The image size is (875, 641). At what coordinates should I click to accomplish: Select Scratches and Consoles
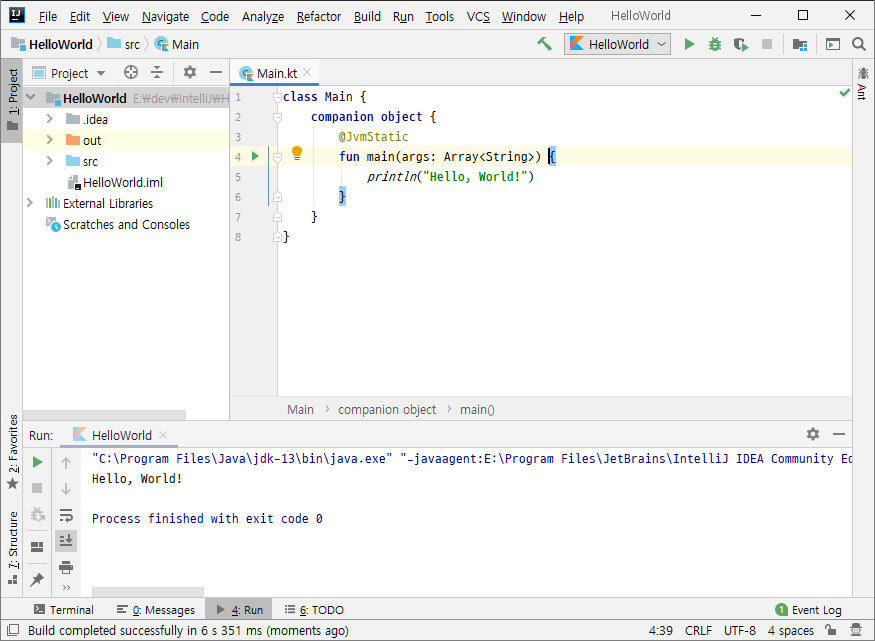click(x=126, y=224)
